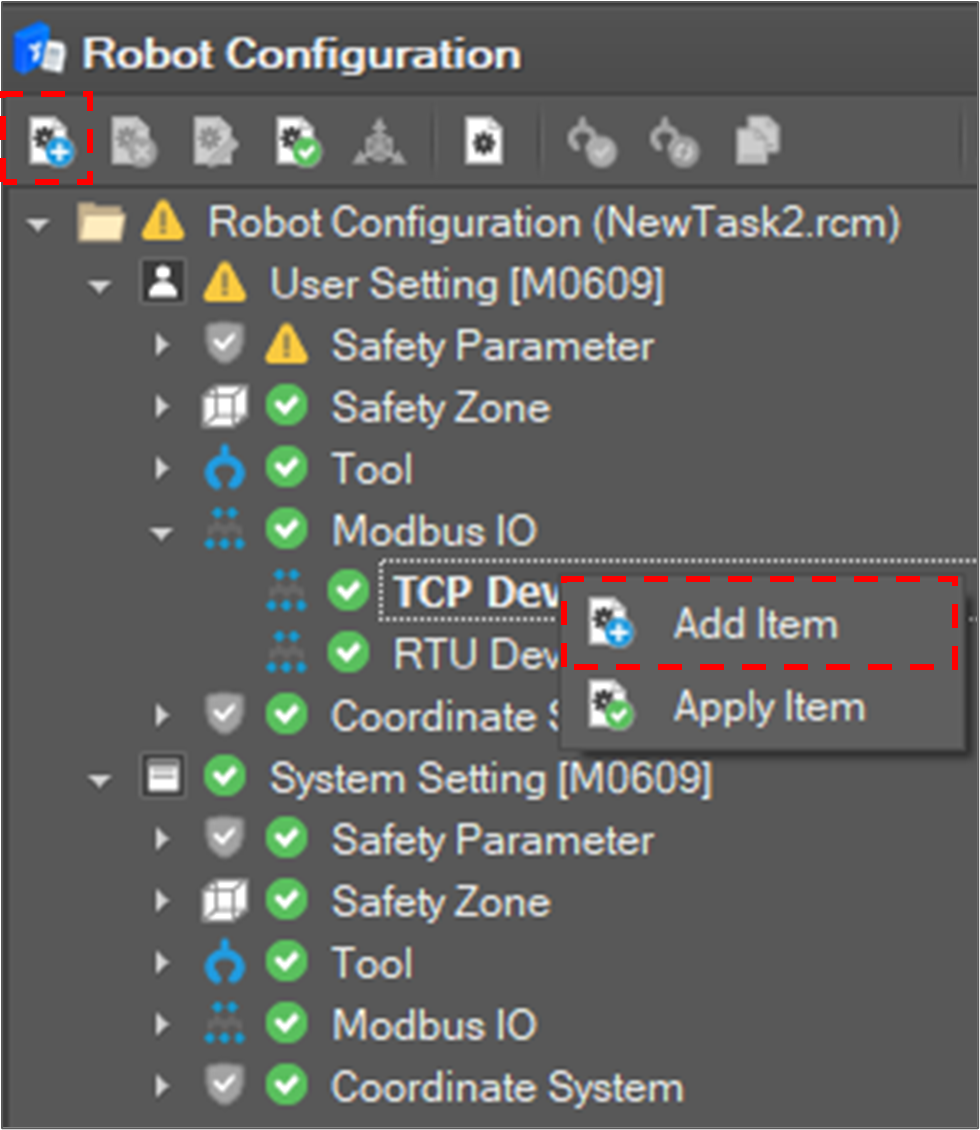Expand the Tool node under System Setting
The width and height of the screenshot is (980, 1130).
tap(160, 962)
